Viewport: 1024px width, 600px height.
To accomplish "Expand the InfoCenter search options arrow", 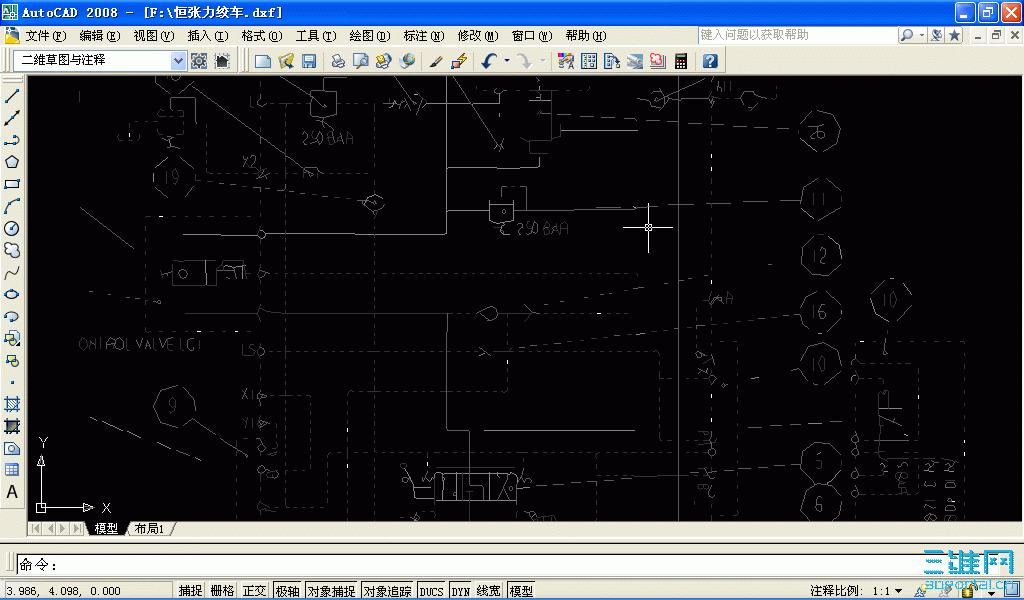I will point(921,35).
